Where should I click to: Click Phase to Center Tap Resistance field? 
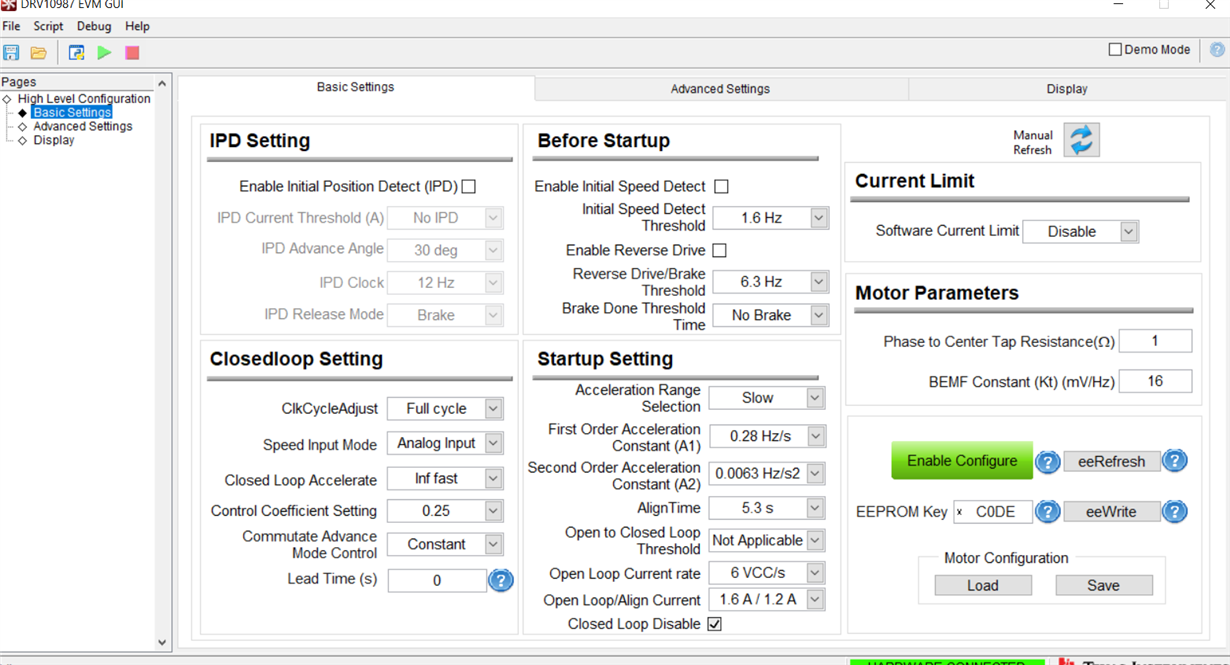click(1155, 341)
